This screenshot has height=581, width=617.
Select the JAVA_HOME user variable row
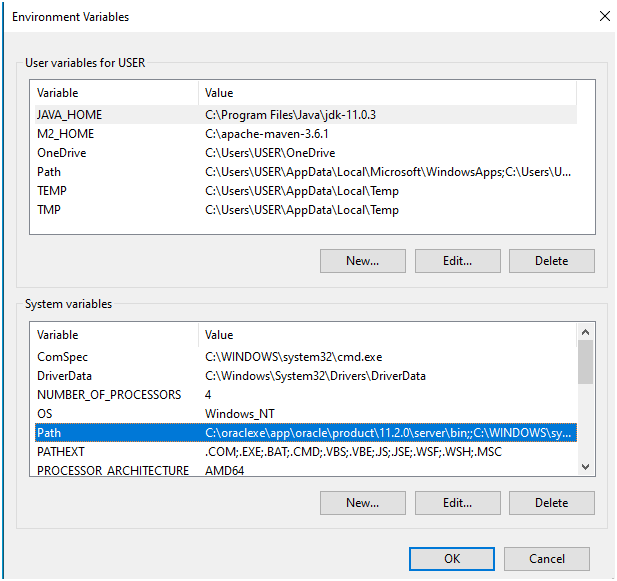[x=70, y=115]
